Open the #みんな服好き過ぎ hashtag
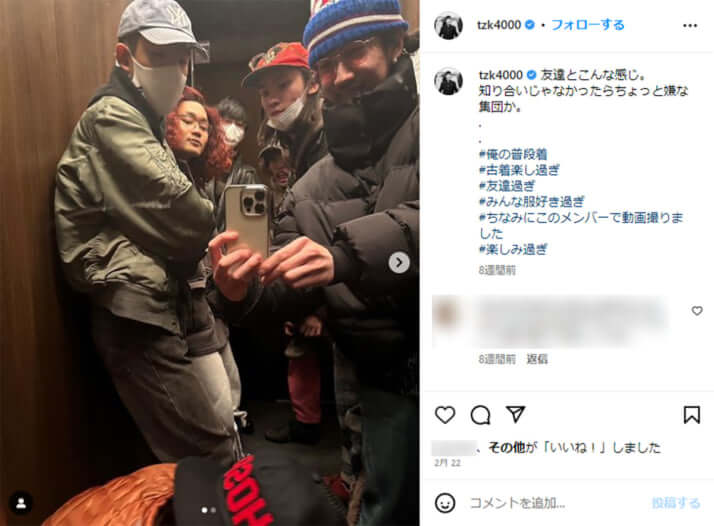Image resolution: width=714 pixels, height=526 pixels. (531, 201)
